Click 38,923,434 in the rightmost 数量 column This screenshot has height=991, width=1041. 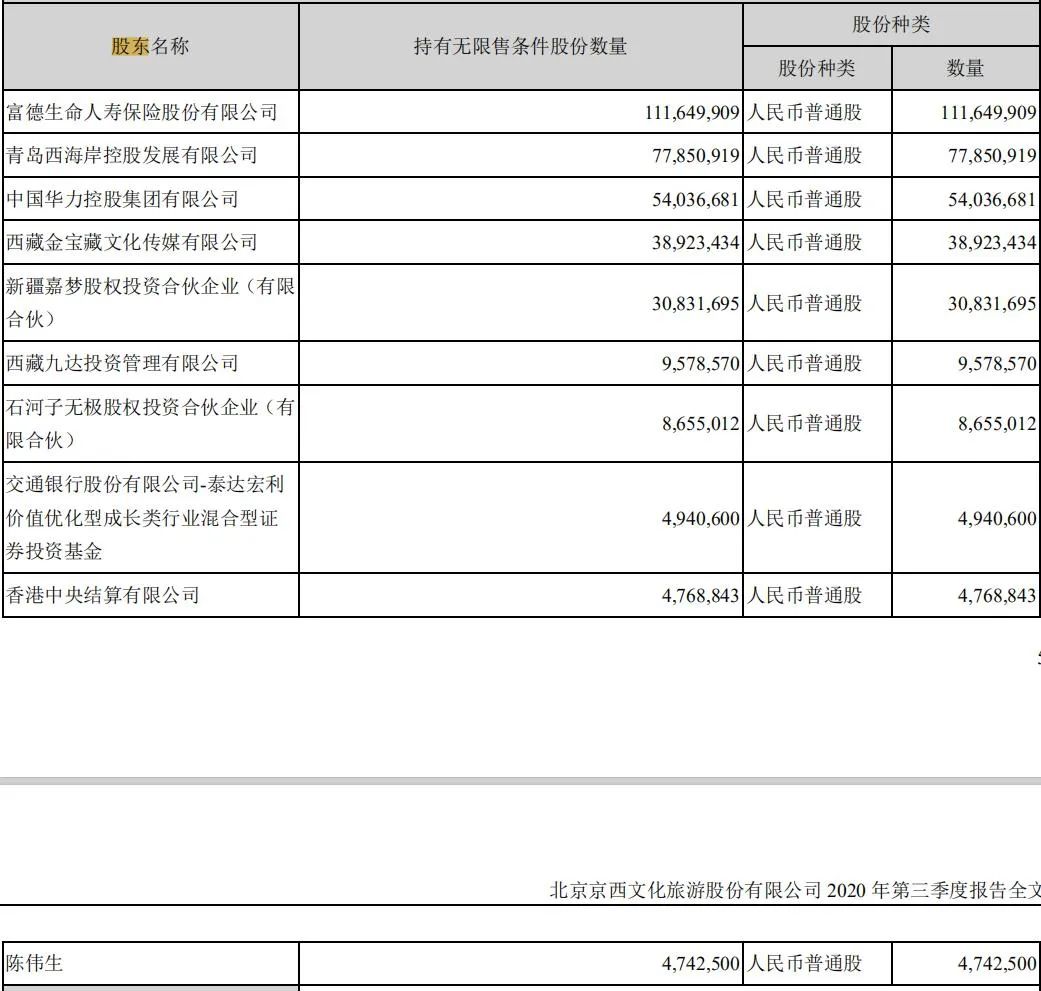point(993,243)
